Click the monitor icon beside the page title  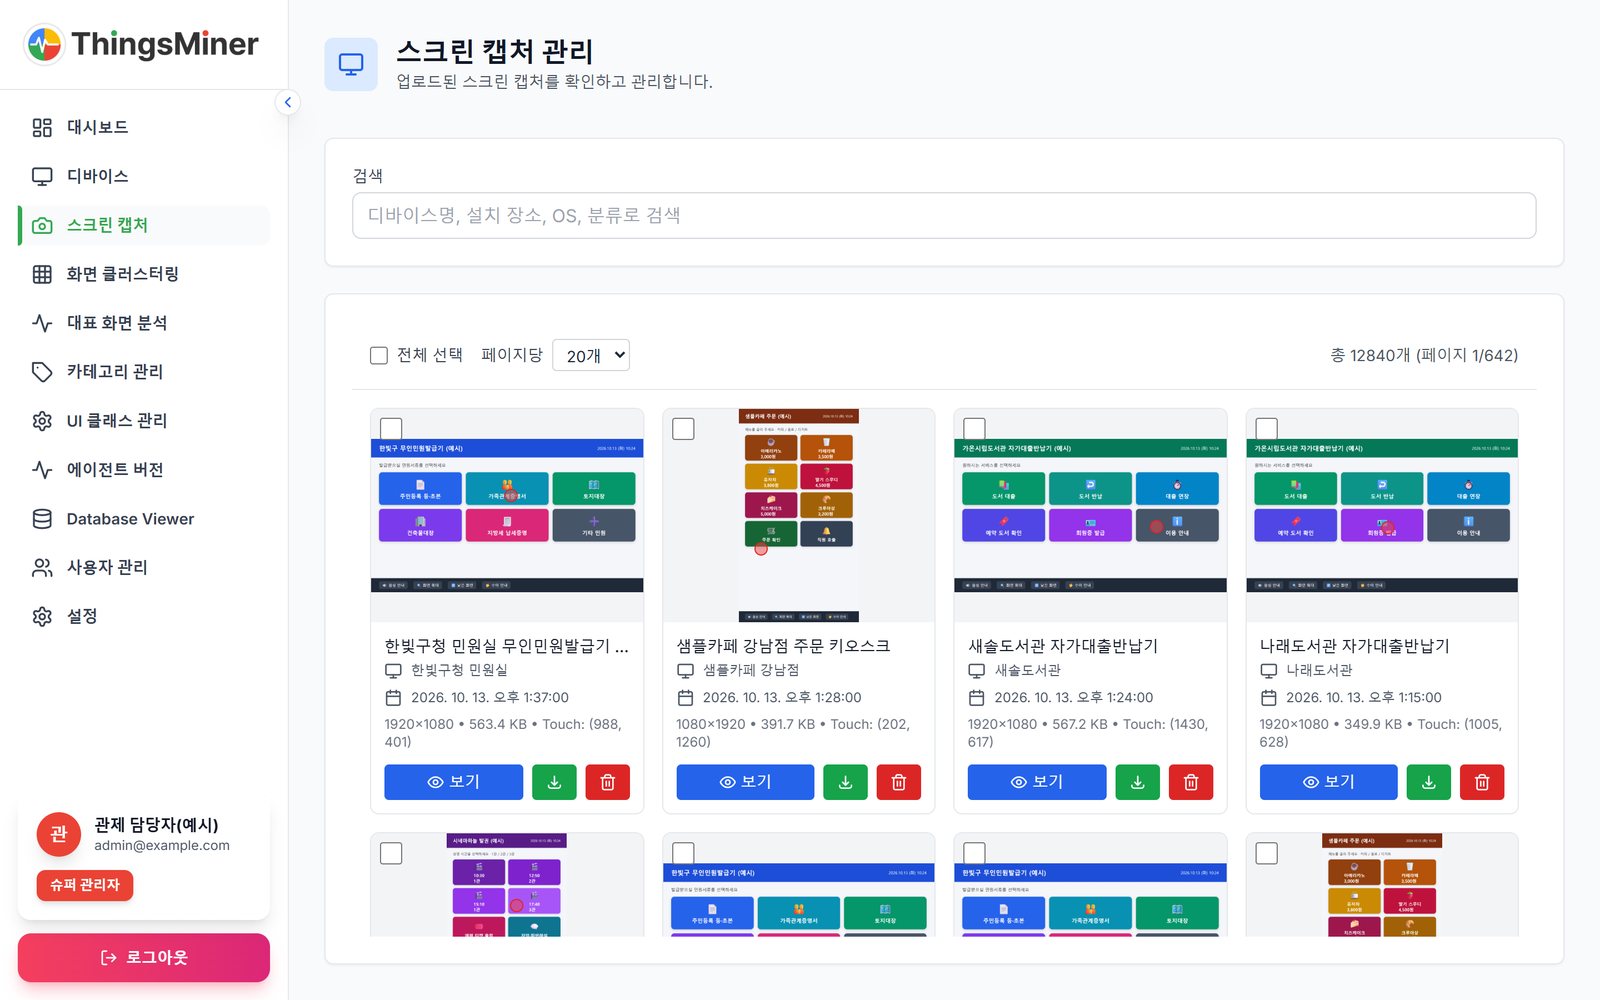pos(351,64)
